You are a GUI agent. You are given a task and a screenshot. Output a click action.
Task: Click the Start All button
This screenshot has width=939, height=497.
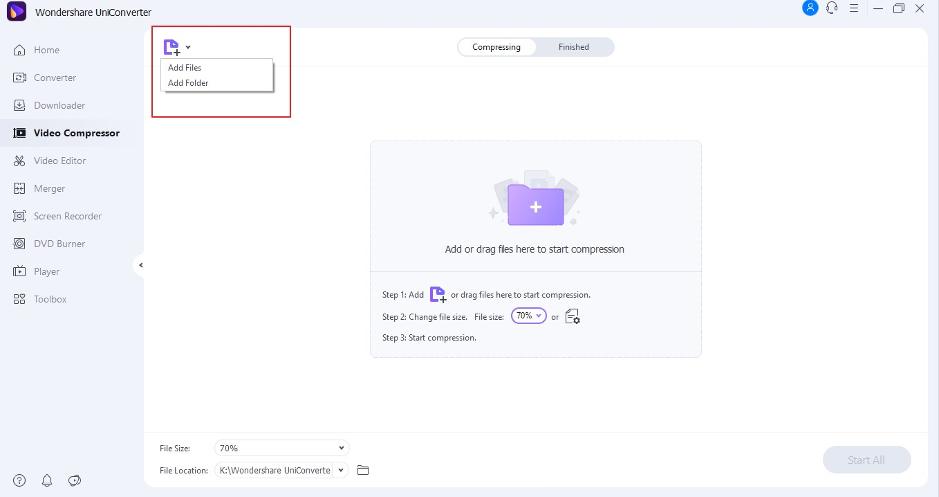click(x=867, y=460)
